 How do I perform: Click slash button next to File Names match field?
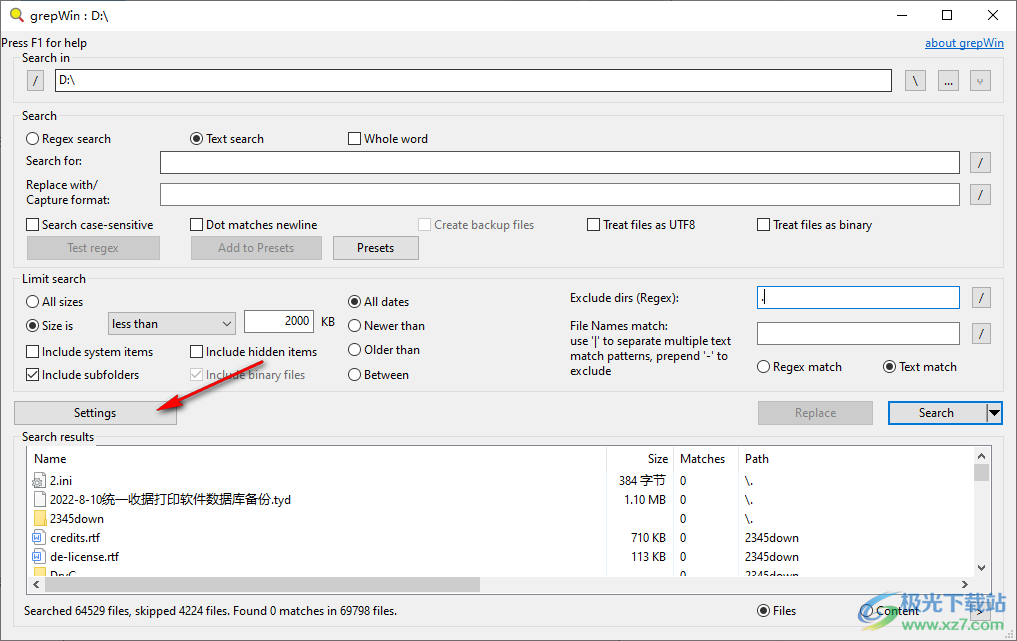[x=981, y=334]
